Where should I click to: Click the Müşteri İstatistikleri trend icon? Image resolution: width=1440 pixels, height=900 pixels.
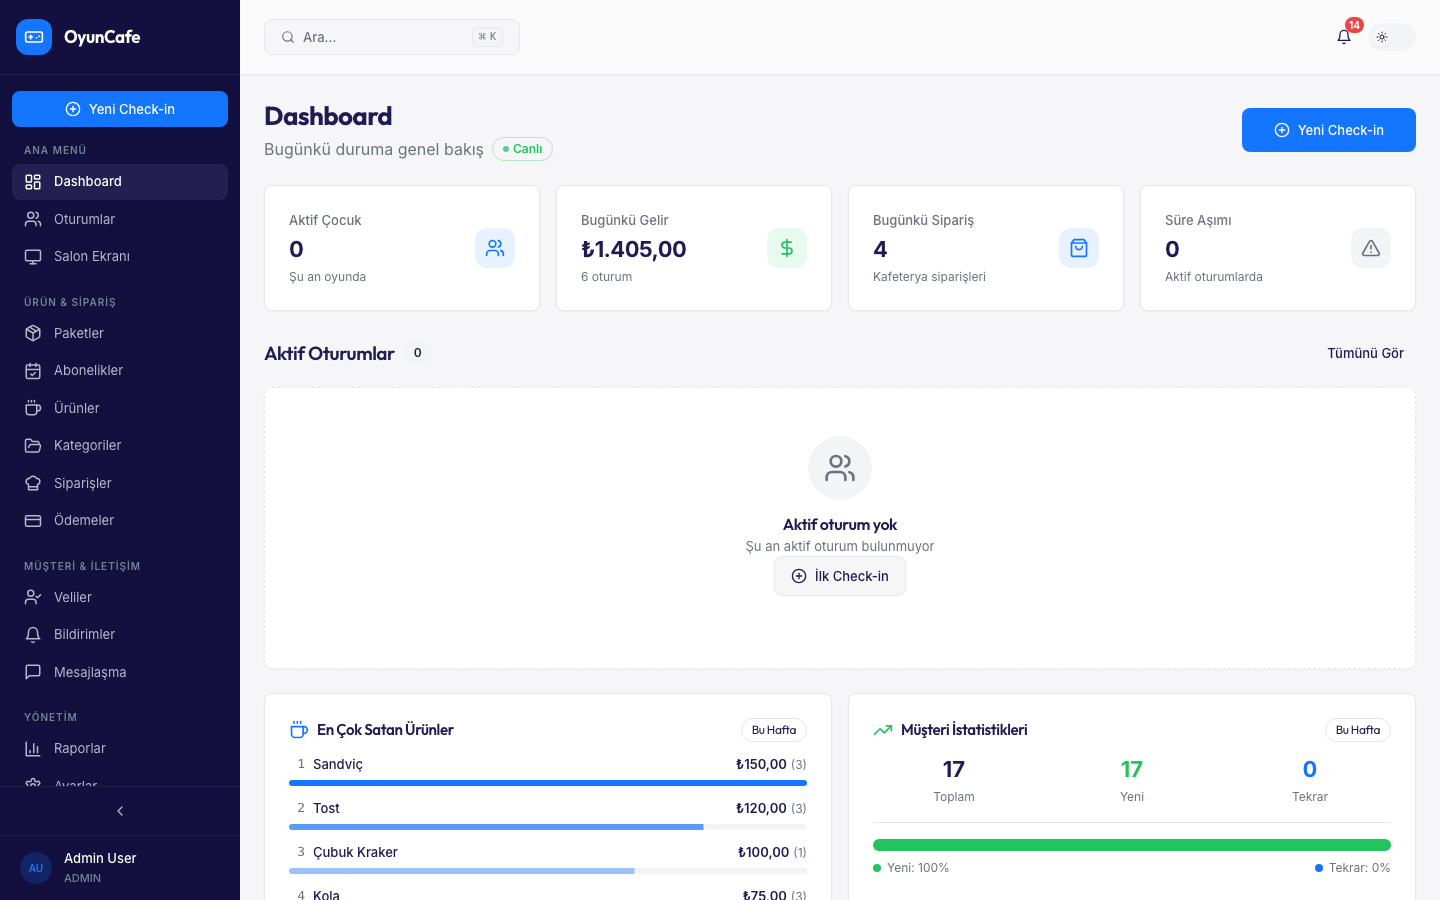pyautogui.click(x=882, y=730)
